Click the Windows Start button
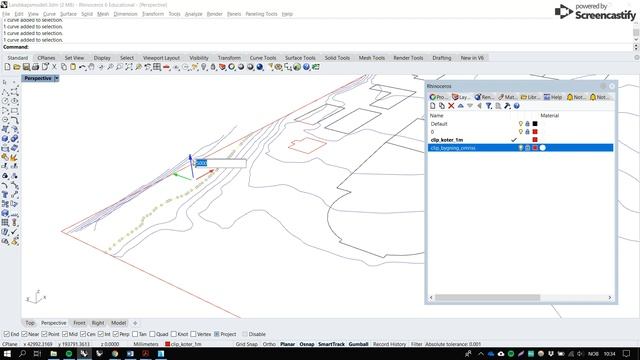640x360 pixels. 7,353
